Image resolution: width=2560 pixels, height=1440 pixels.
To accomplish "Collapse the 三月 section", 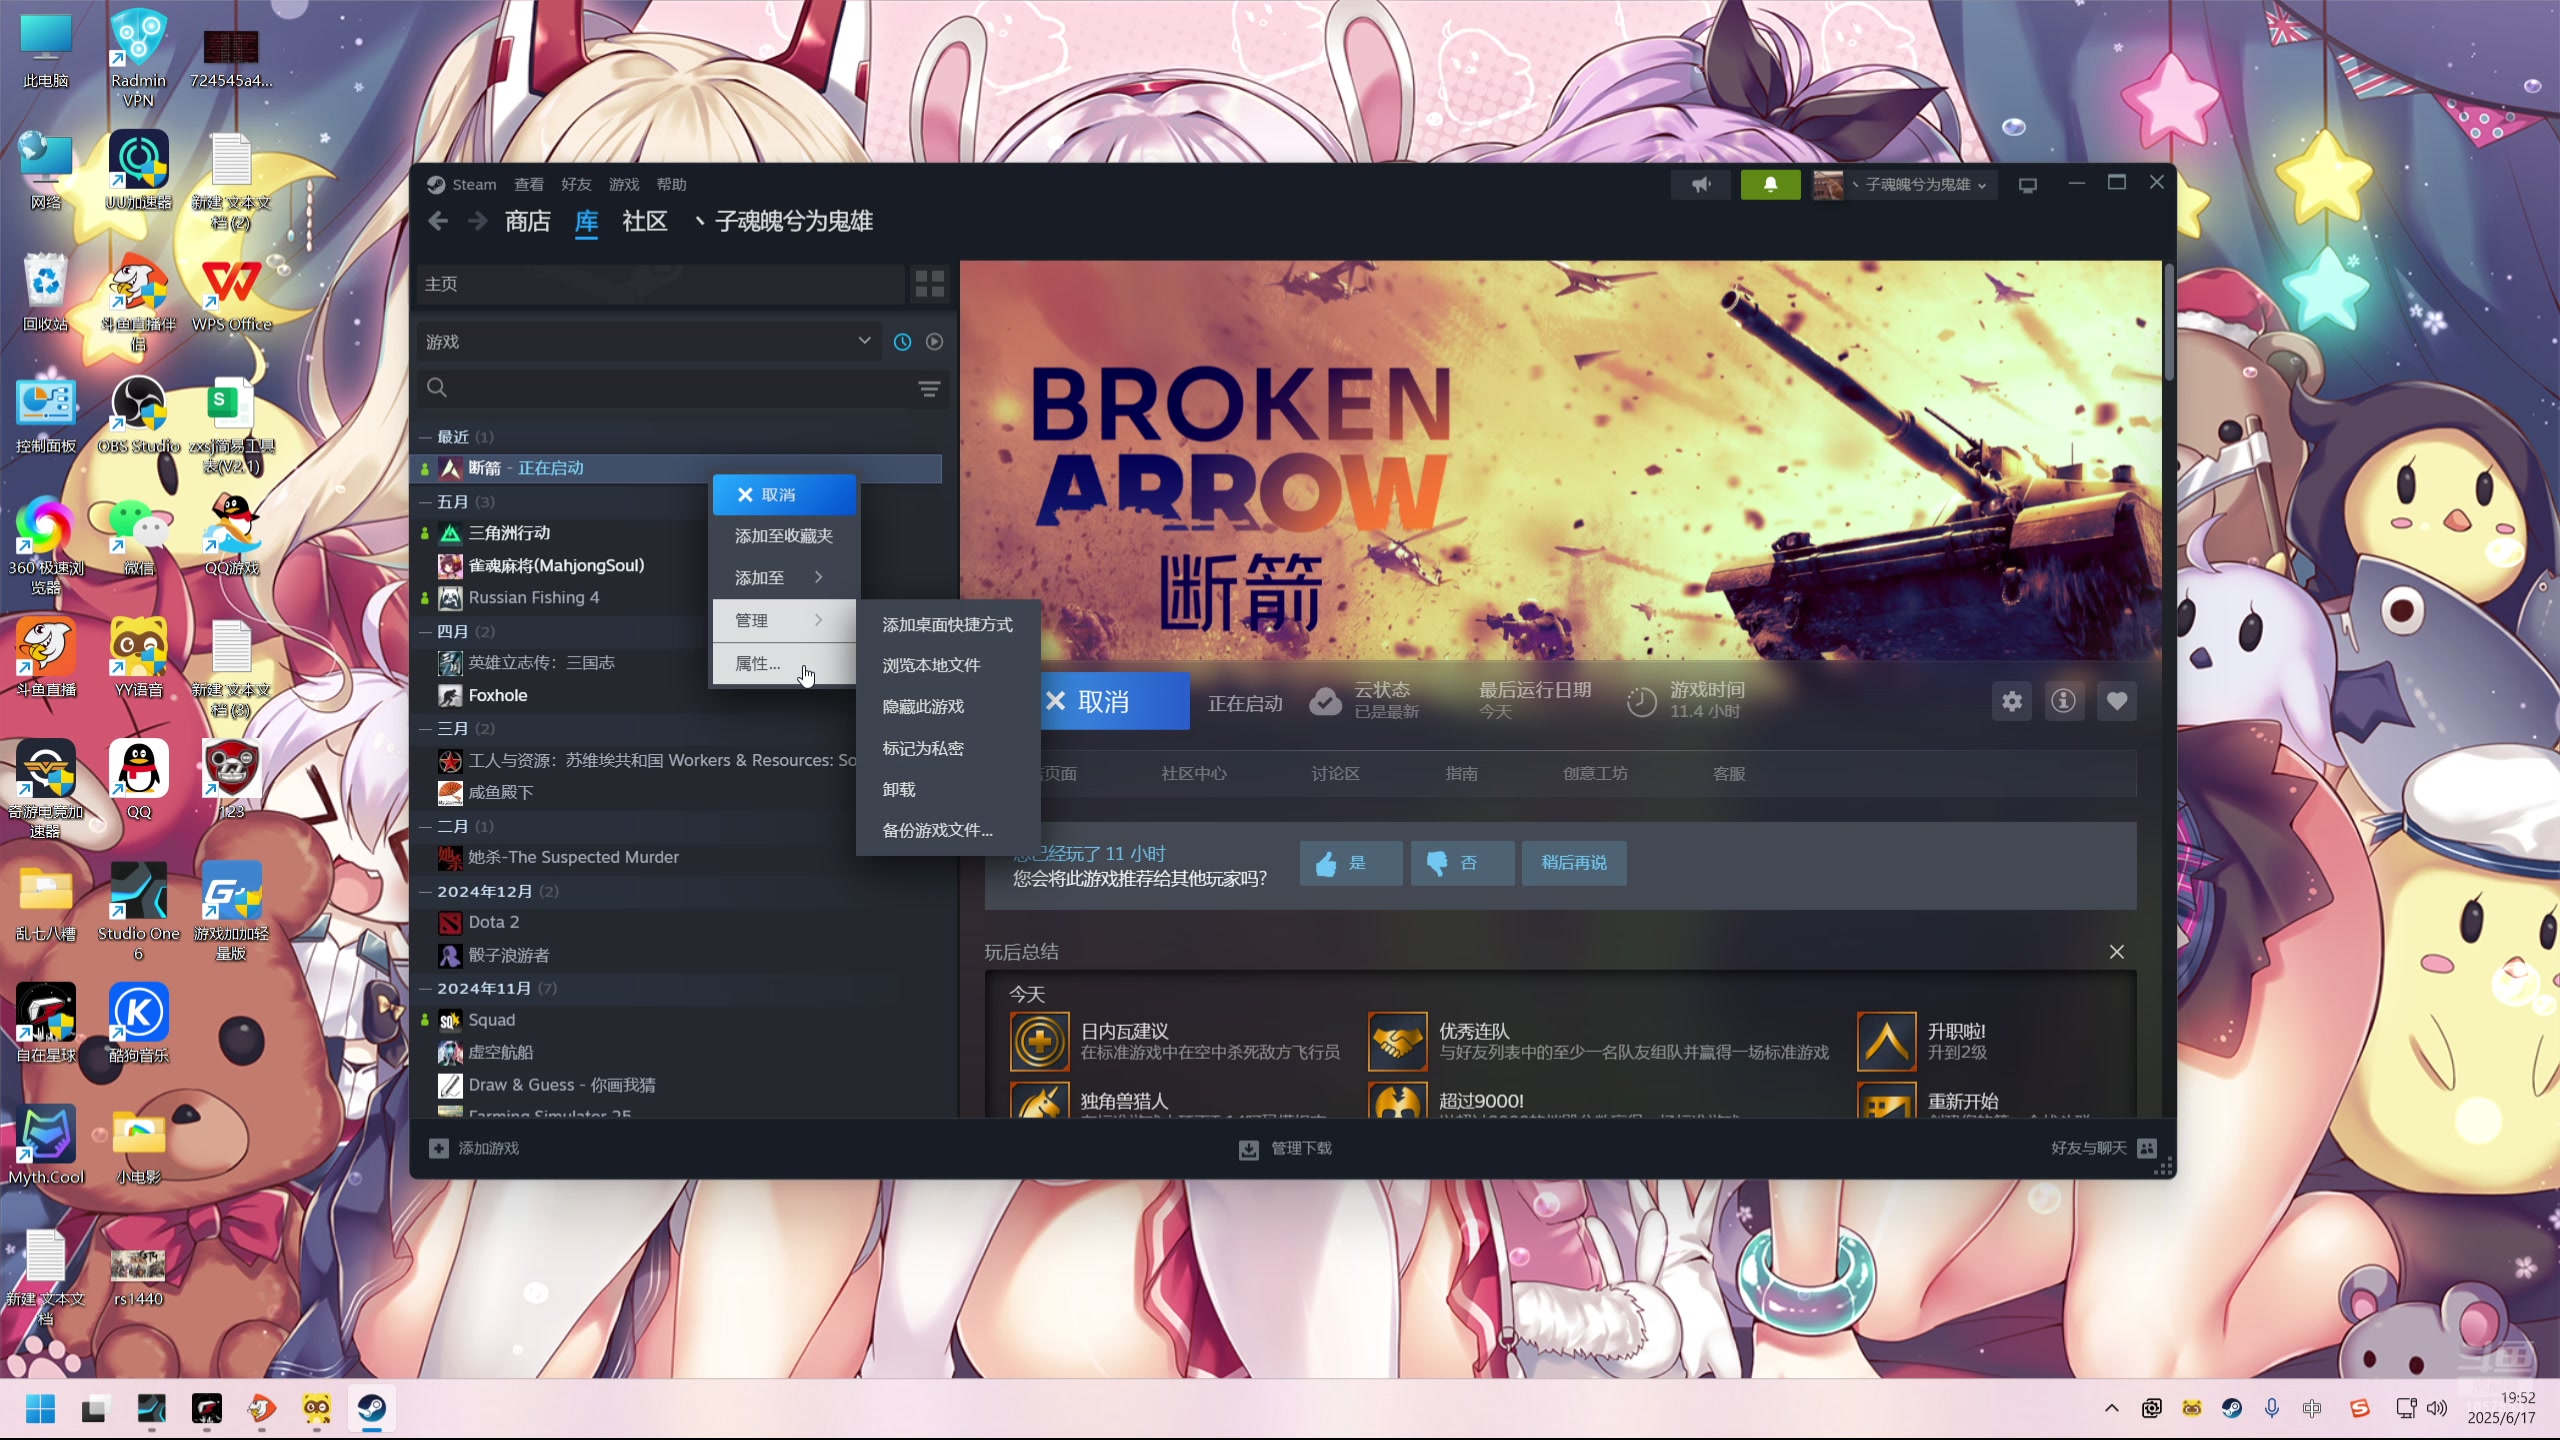I will (425, 729).
